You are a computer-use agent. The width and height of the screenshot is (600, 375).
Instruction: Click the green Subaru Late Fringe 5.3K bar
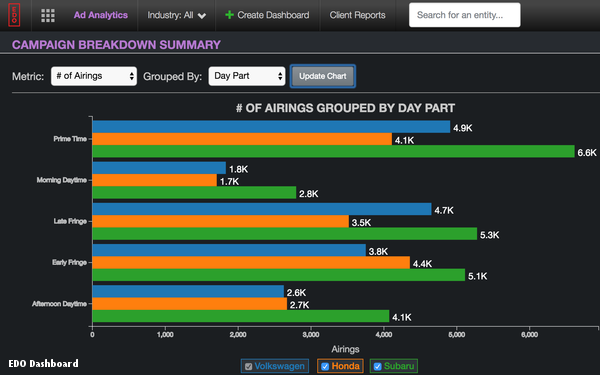click(285, 233)
